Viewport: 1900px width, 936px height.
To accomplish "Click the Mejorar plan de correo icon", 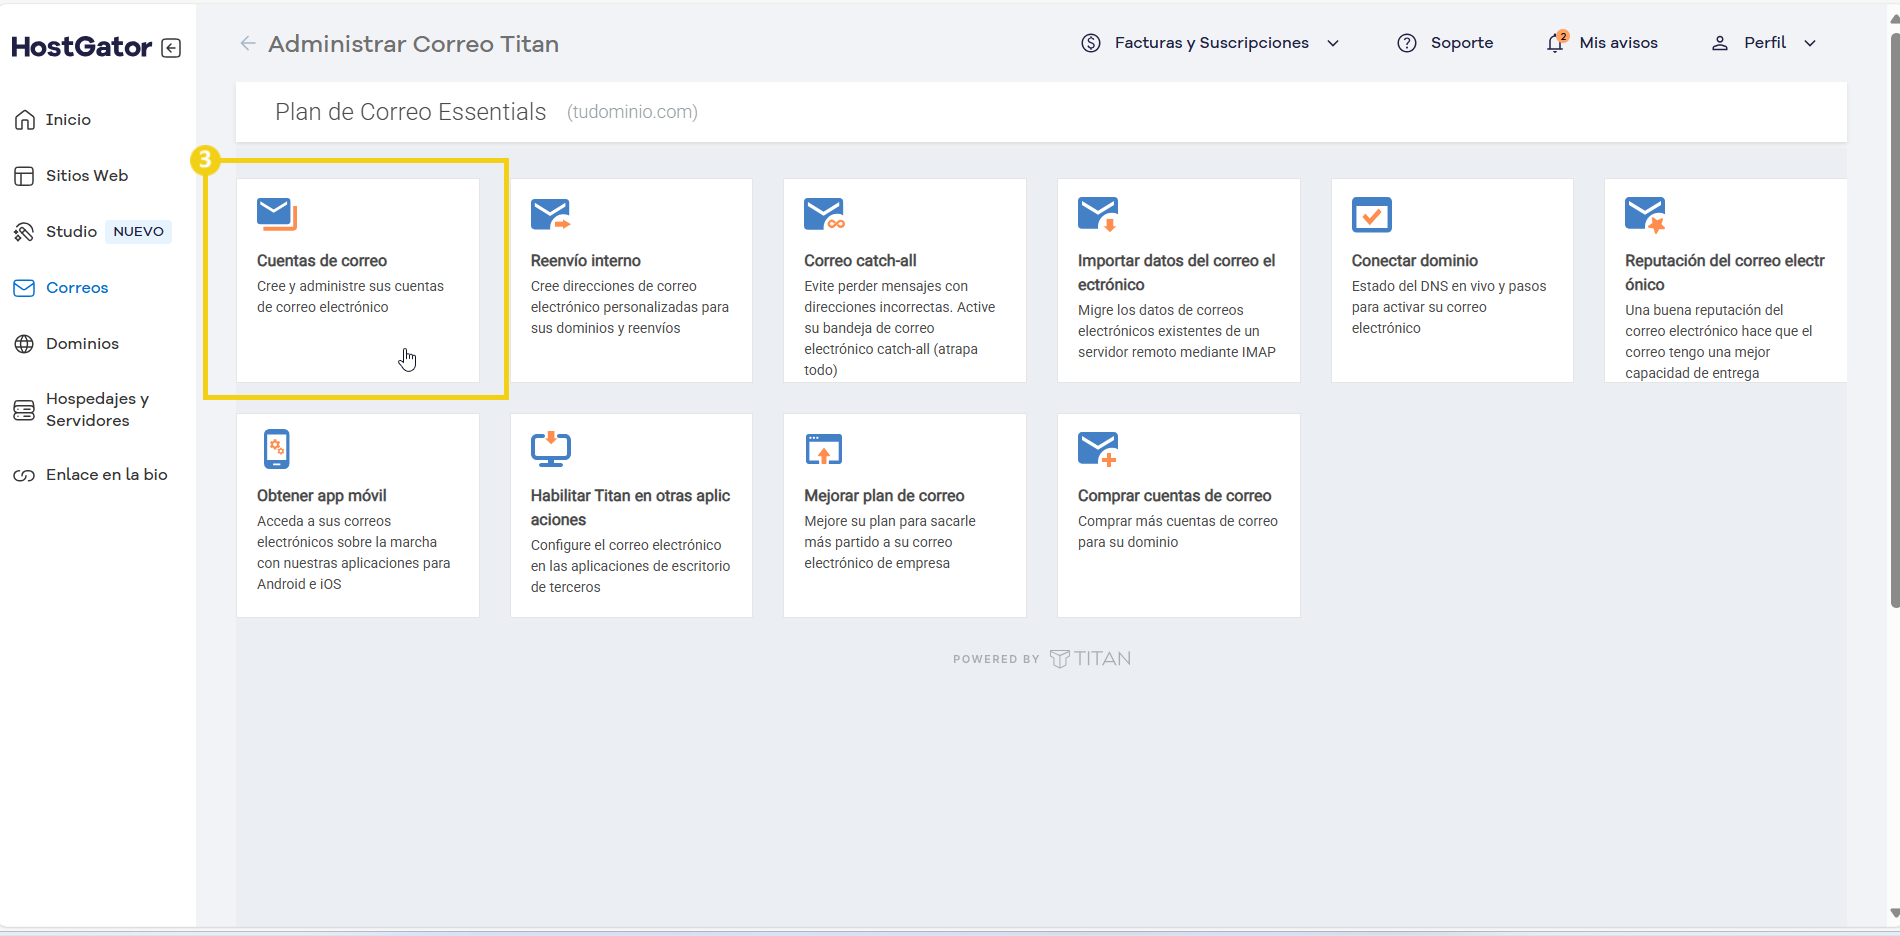I will (x=824, y=449).
